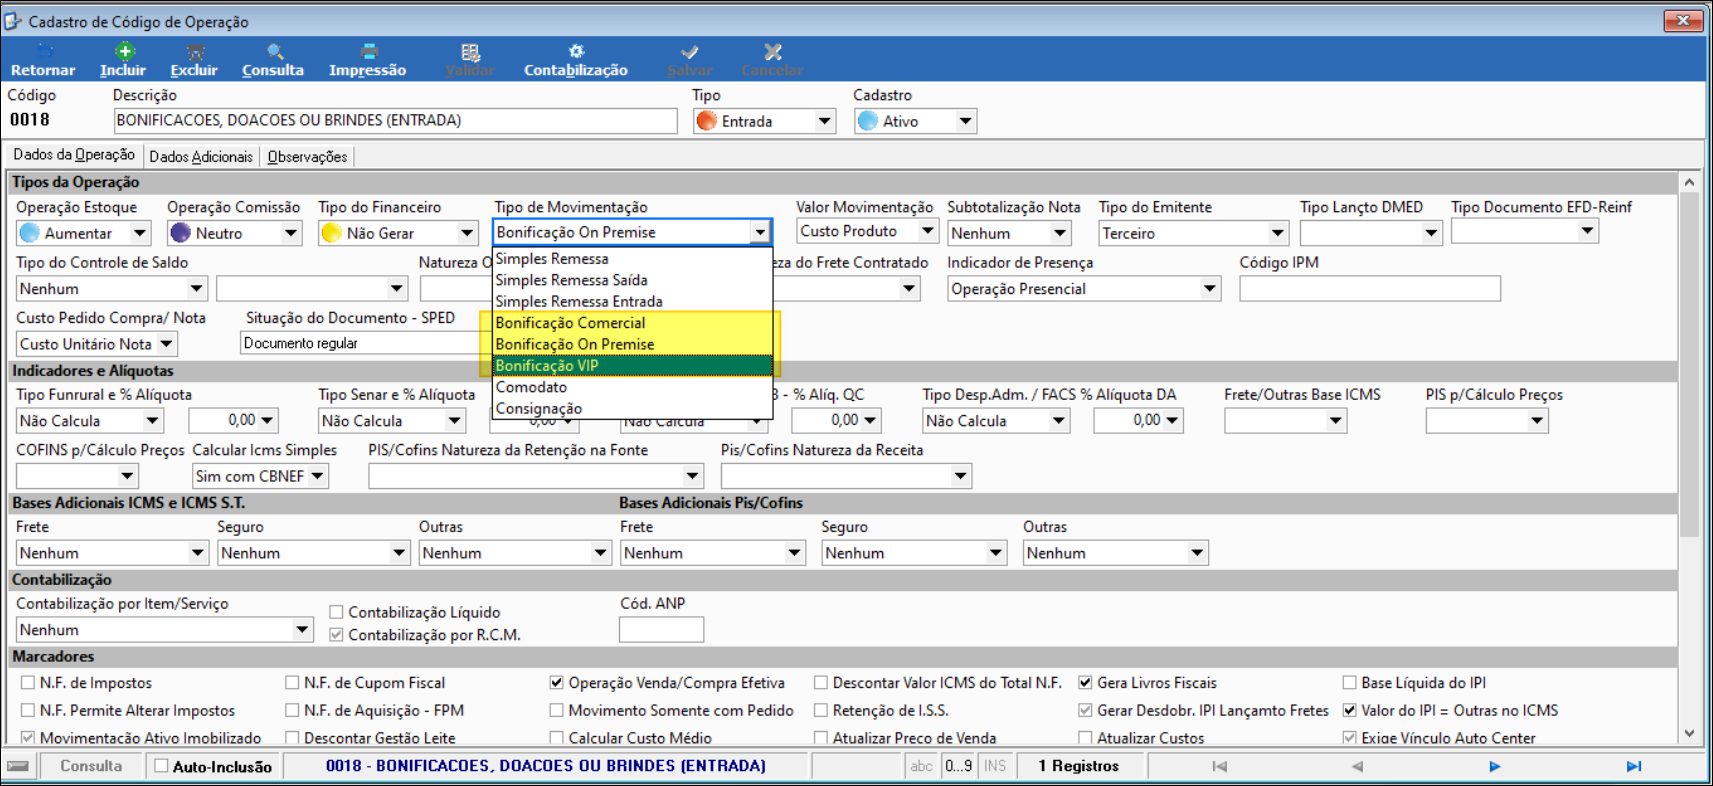Switch to Observações tab
This screenshot has width=1713, height=786.
pos(308,157)
